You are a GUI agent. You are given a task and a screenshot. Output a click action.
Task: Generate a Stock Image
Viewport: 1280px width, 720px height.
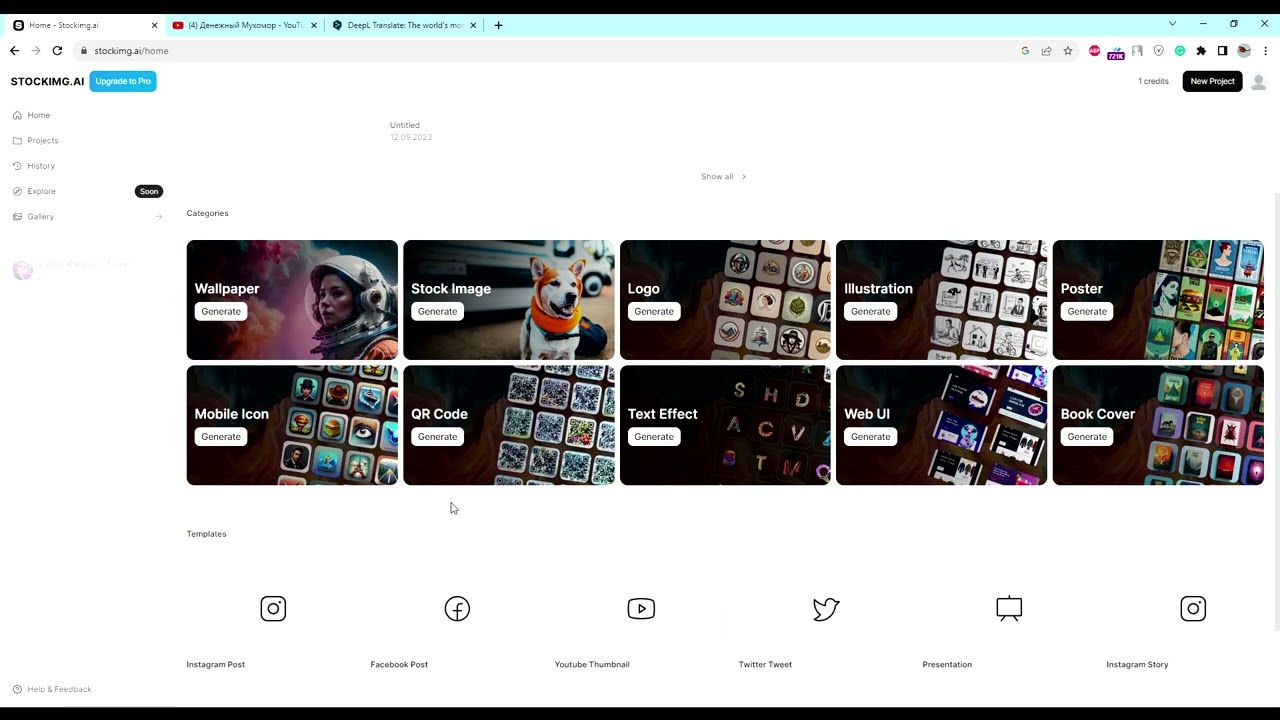pos(437,311)
